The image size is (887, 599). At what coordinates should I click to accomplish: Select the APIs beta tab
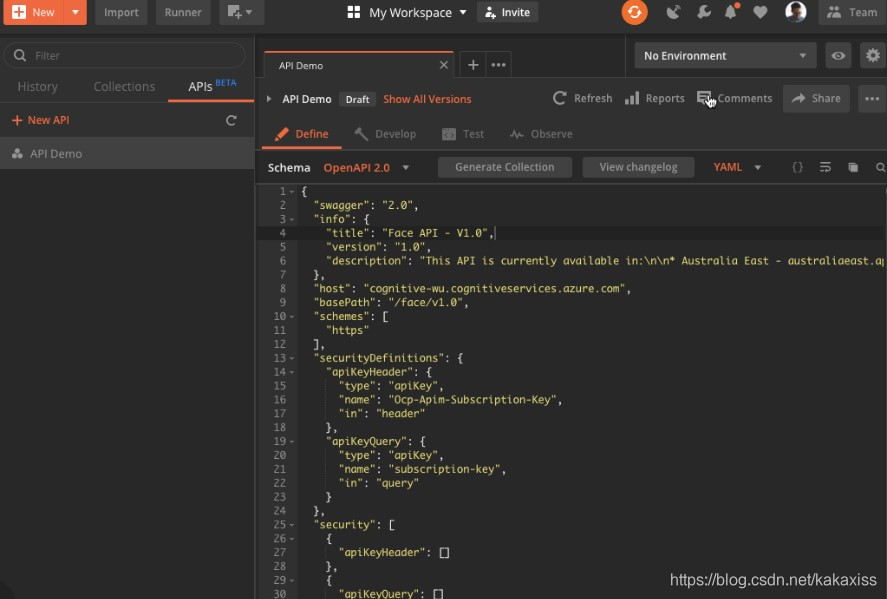point(212,86)
